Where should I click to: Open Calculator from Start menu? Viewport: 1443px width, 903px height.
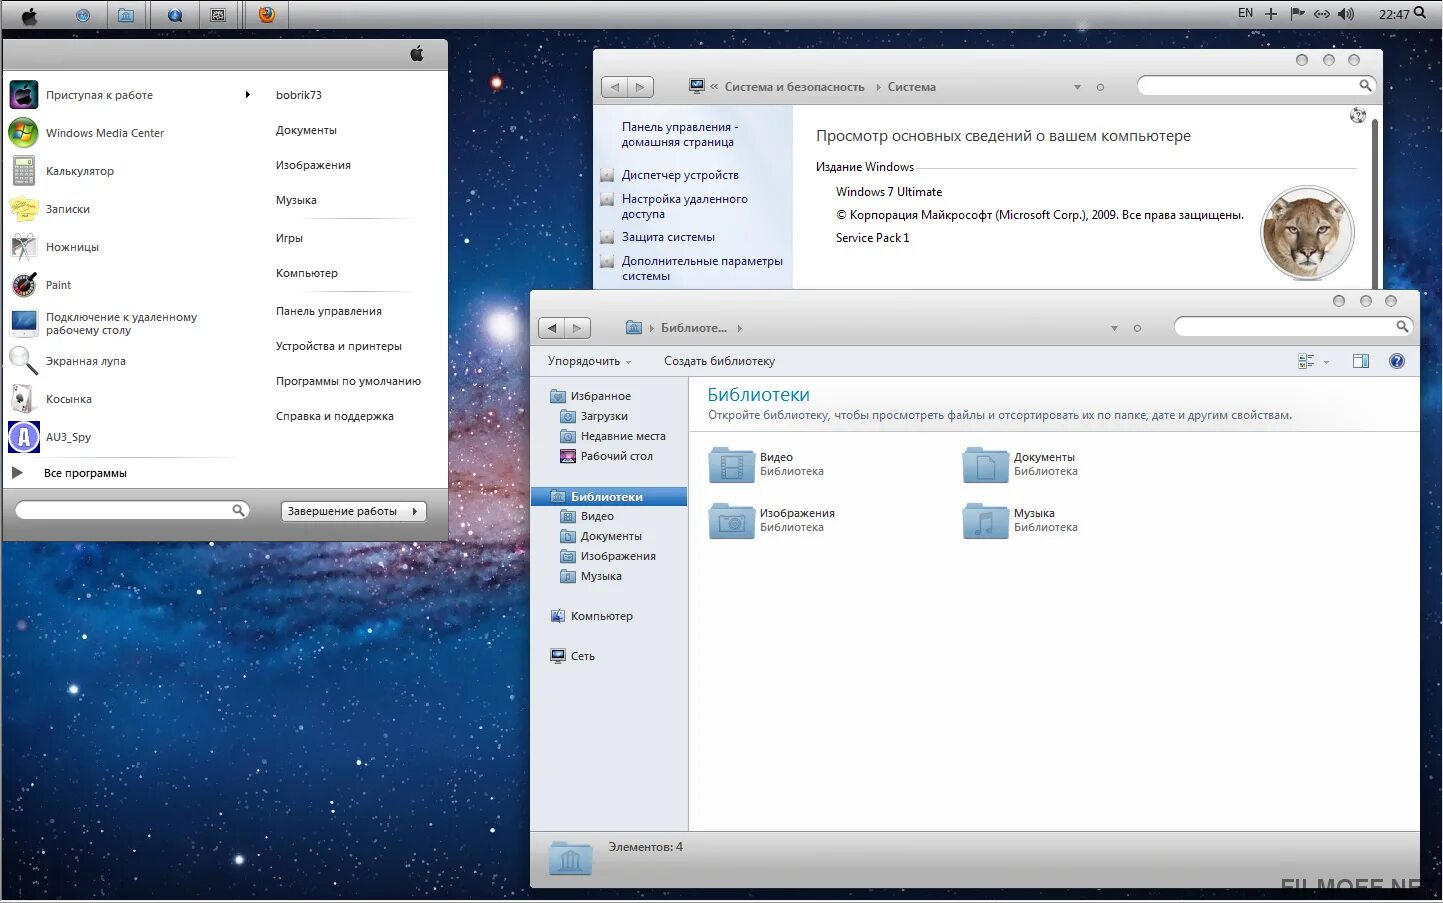(80, 171)
